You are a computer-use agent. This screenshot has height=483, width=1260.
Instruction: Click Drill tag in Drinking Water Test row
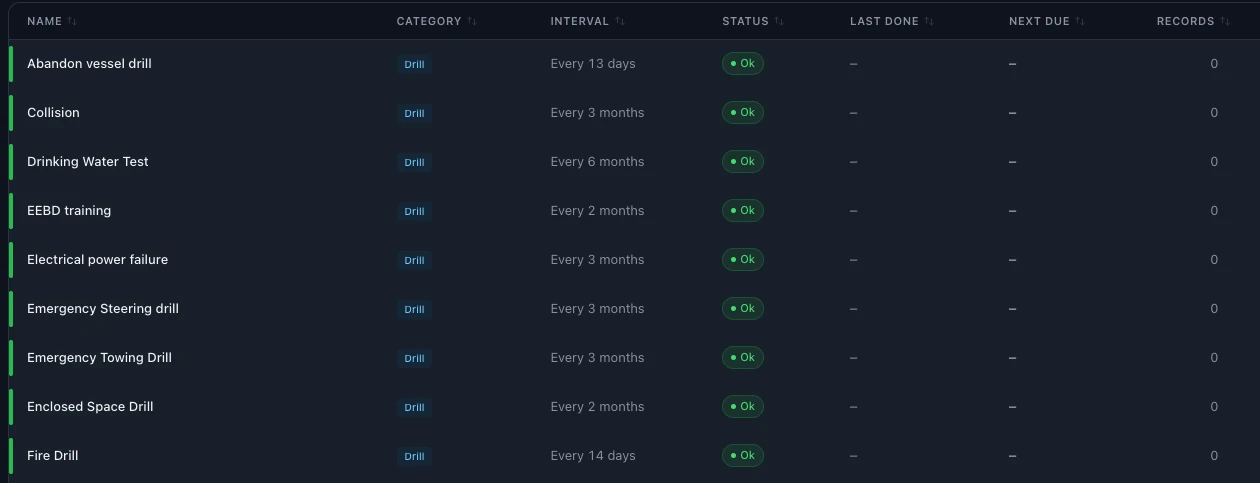(x=414, y=162)
